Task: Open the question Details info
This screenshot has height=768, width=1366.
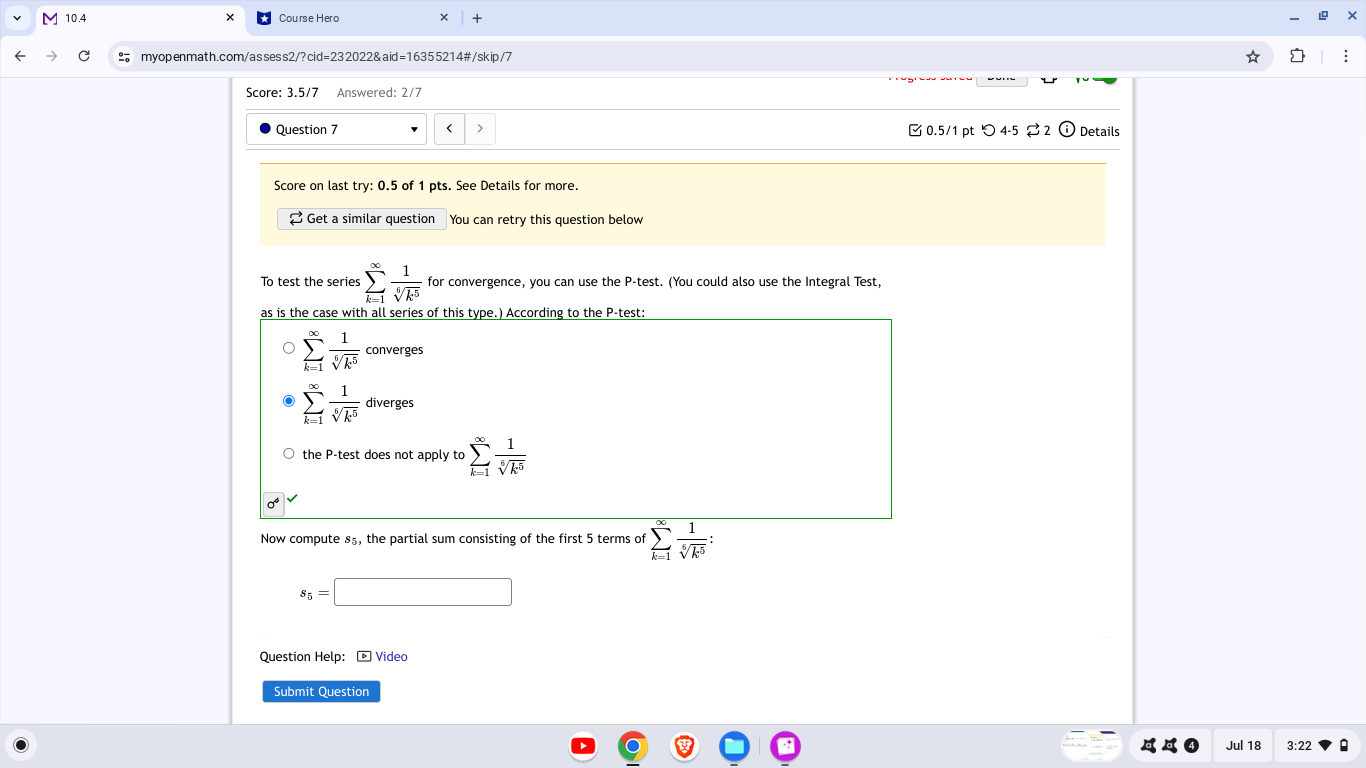Action: [1089, 130]
